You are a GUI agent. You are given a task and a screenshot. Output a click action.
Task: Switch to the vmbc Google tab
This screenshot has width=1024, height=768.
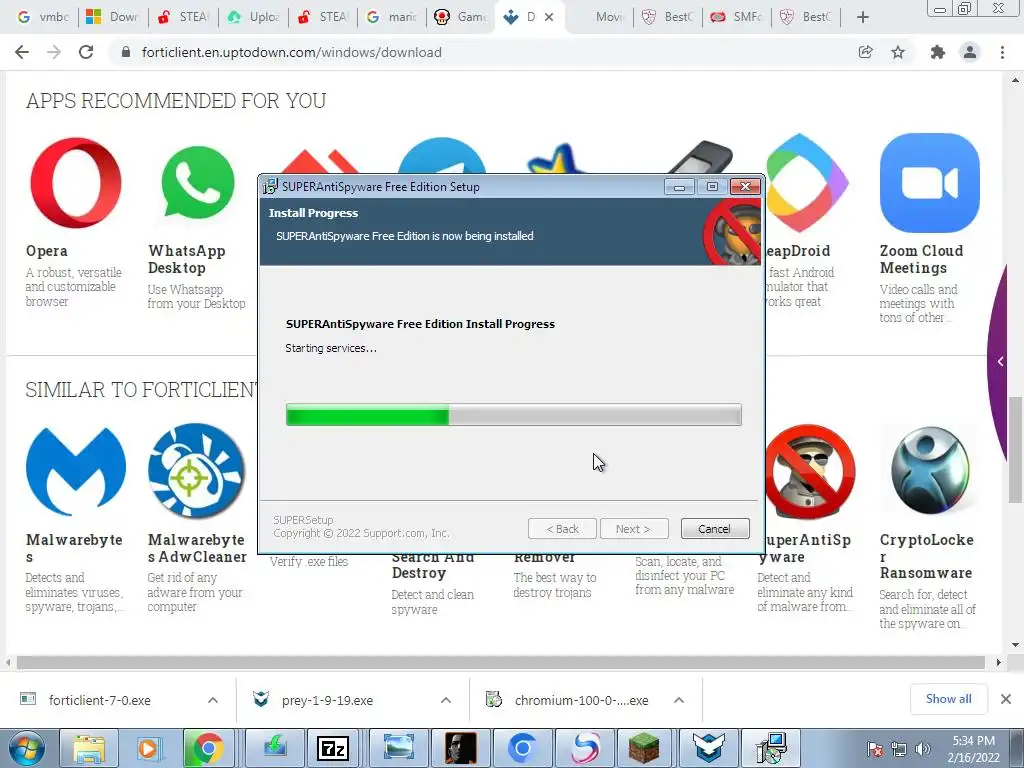(x=43, y=17)
